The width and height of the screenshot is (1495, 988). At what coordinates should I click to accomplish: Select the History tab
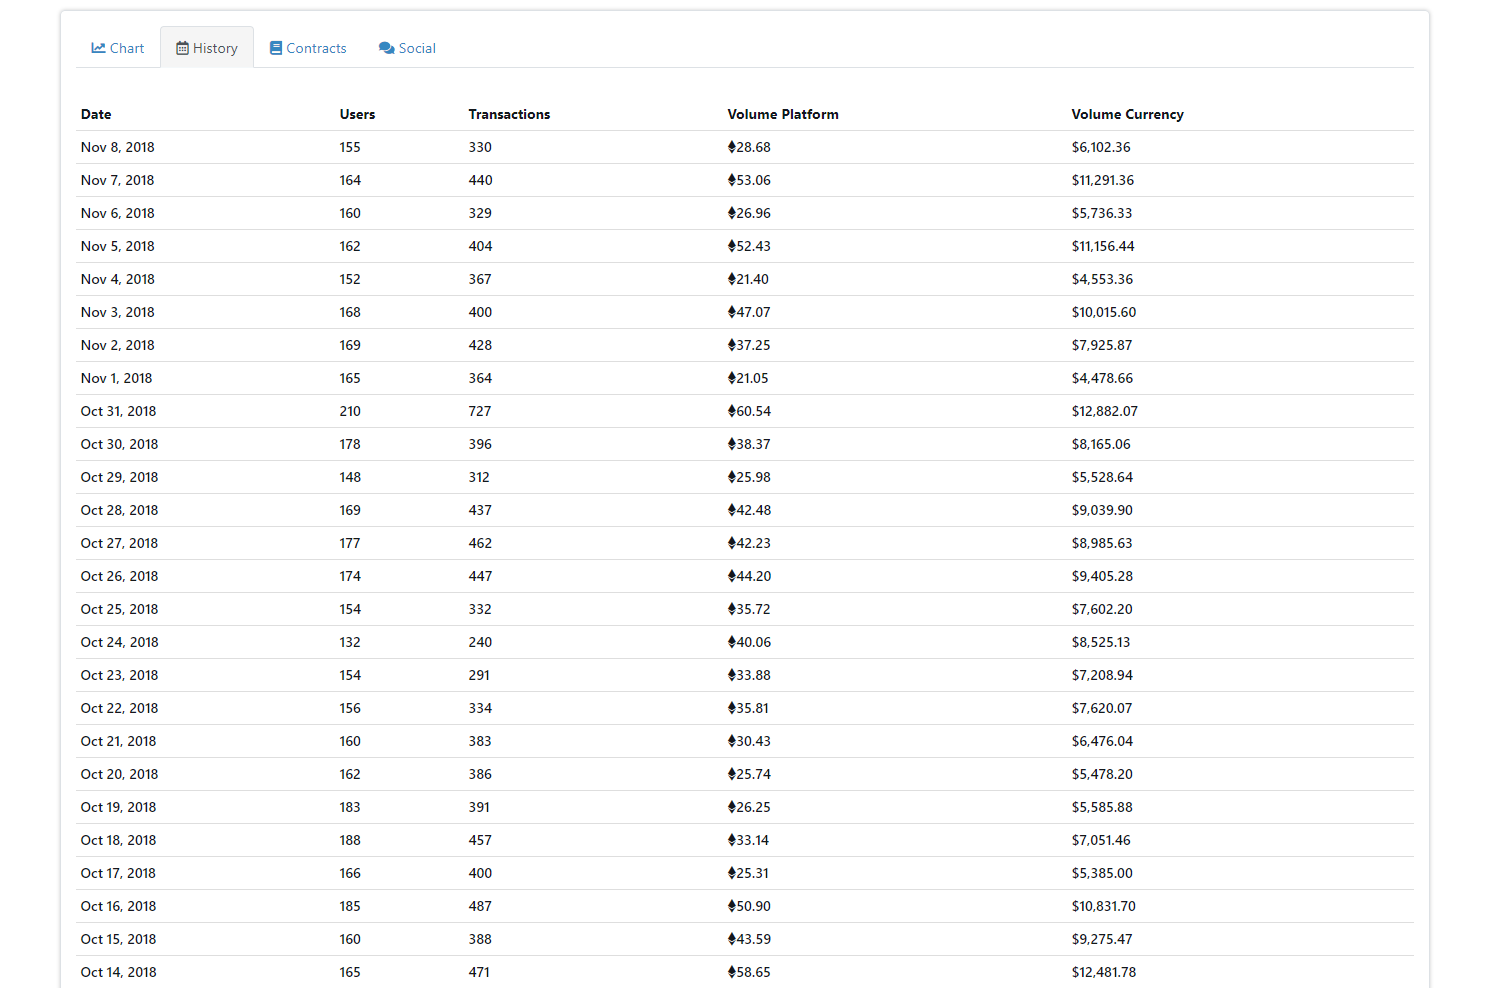point(207,48)
